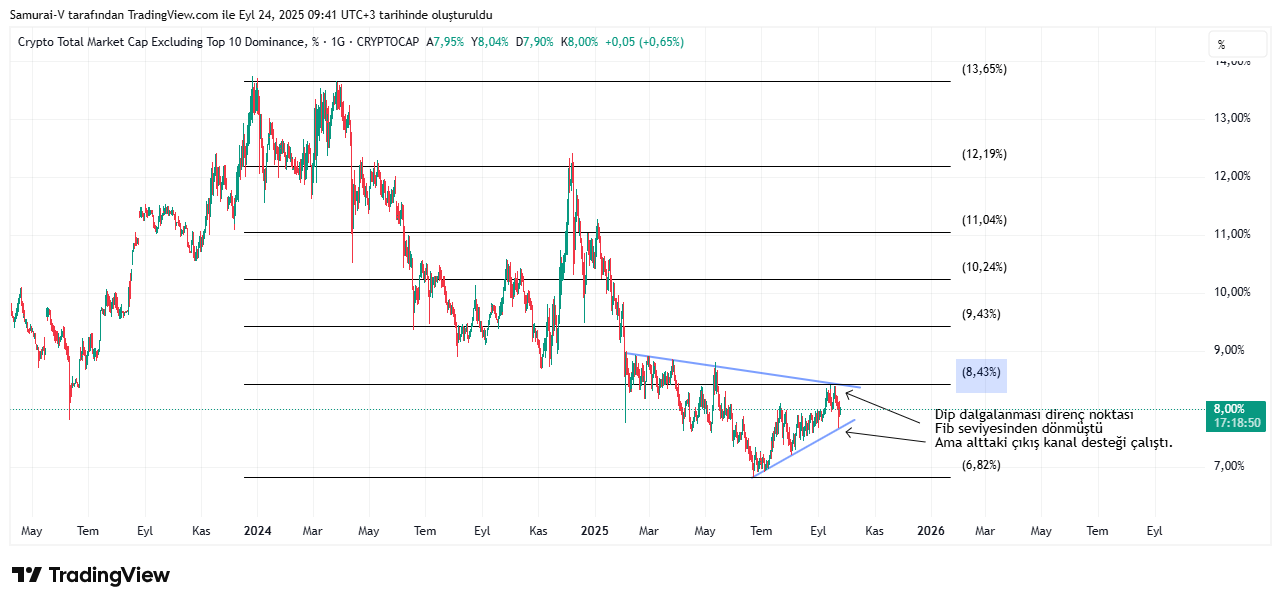Click the 2026 label on the time axis

point(931,531)
